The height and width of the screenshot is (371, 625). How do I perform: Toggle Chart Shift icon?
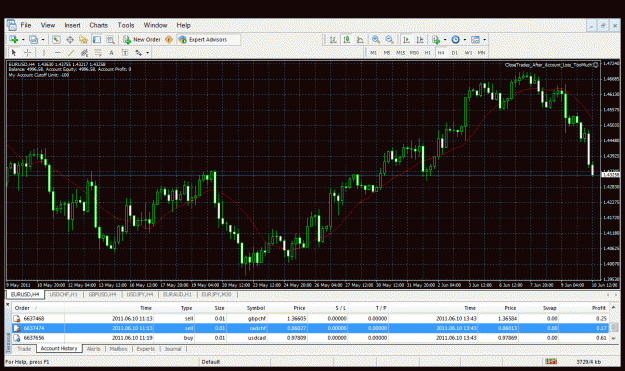pyautogui.click(x=420, y=39)
